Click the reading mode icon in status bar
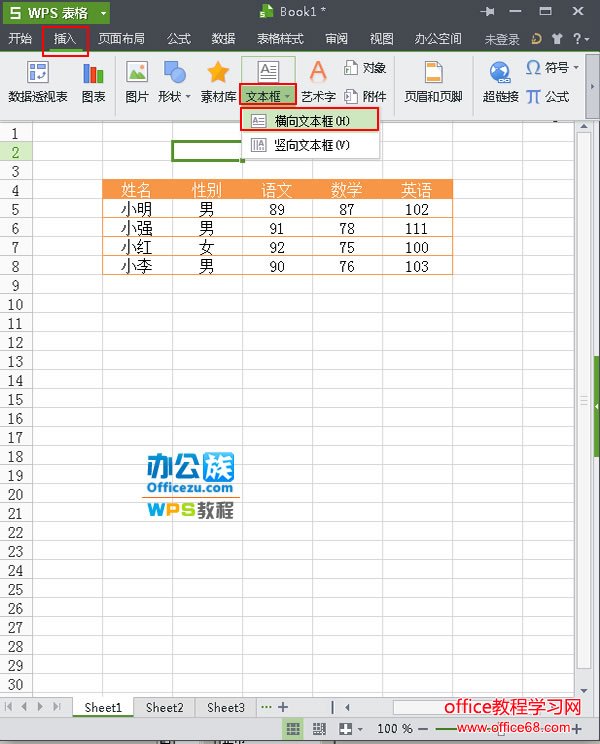Image resolution: width=600 pixels, height=744 pixels. coord(346,728)
